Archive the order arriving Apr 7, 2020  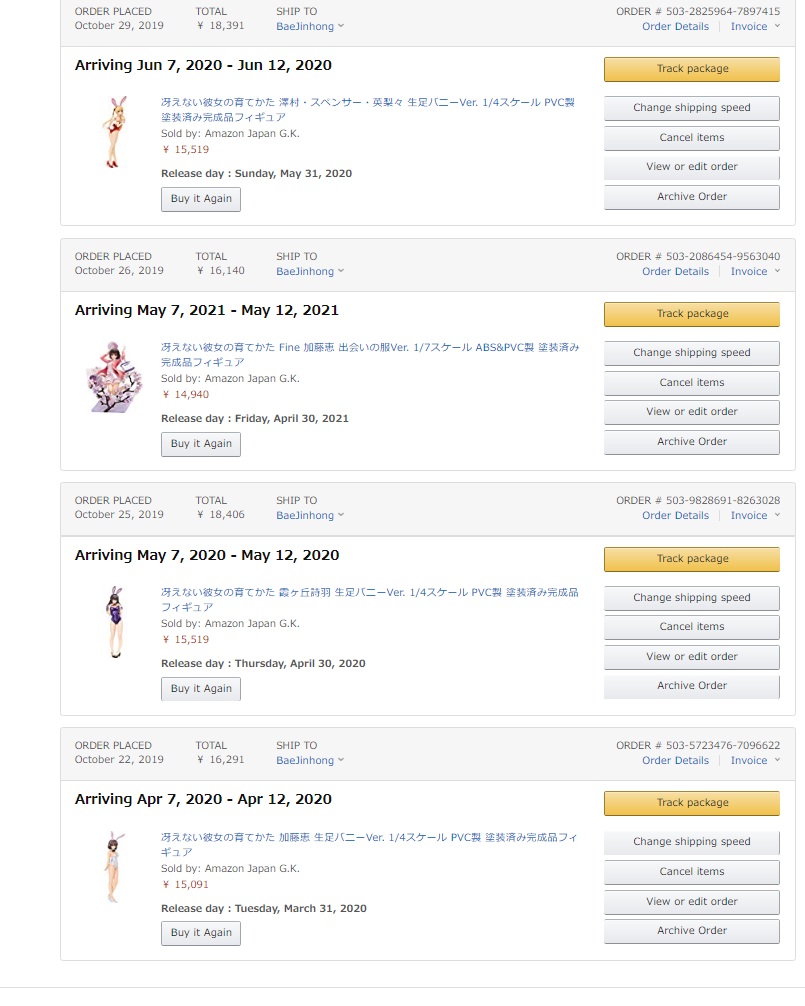coord(692,931)
